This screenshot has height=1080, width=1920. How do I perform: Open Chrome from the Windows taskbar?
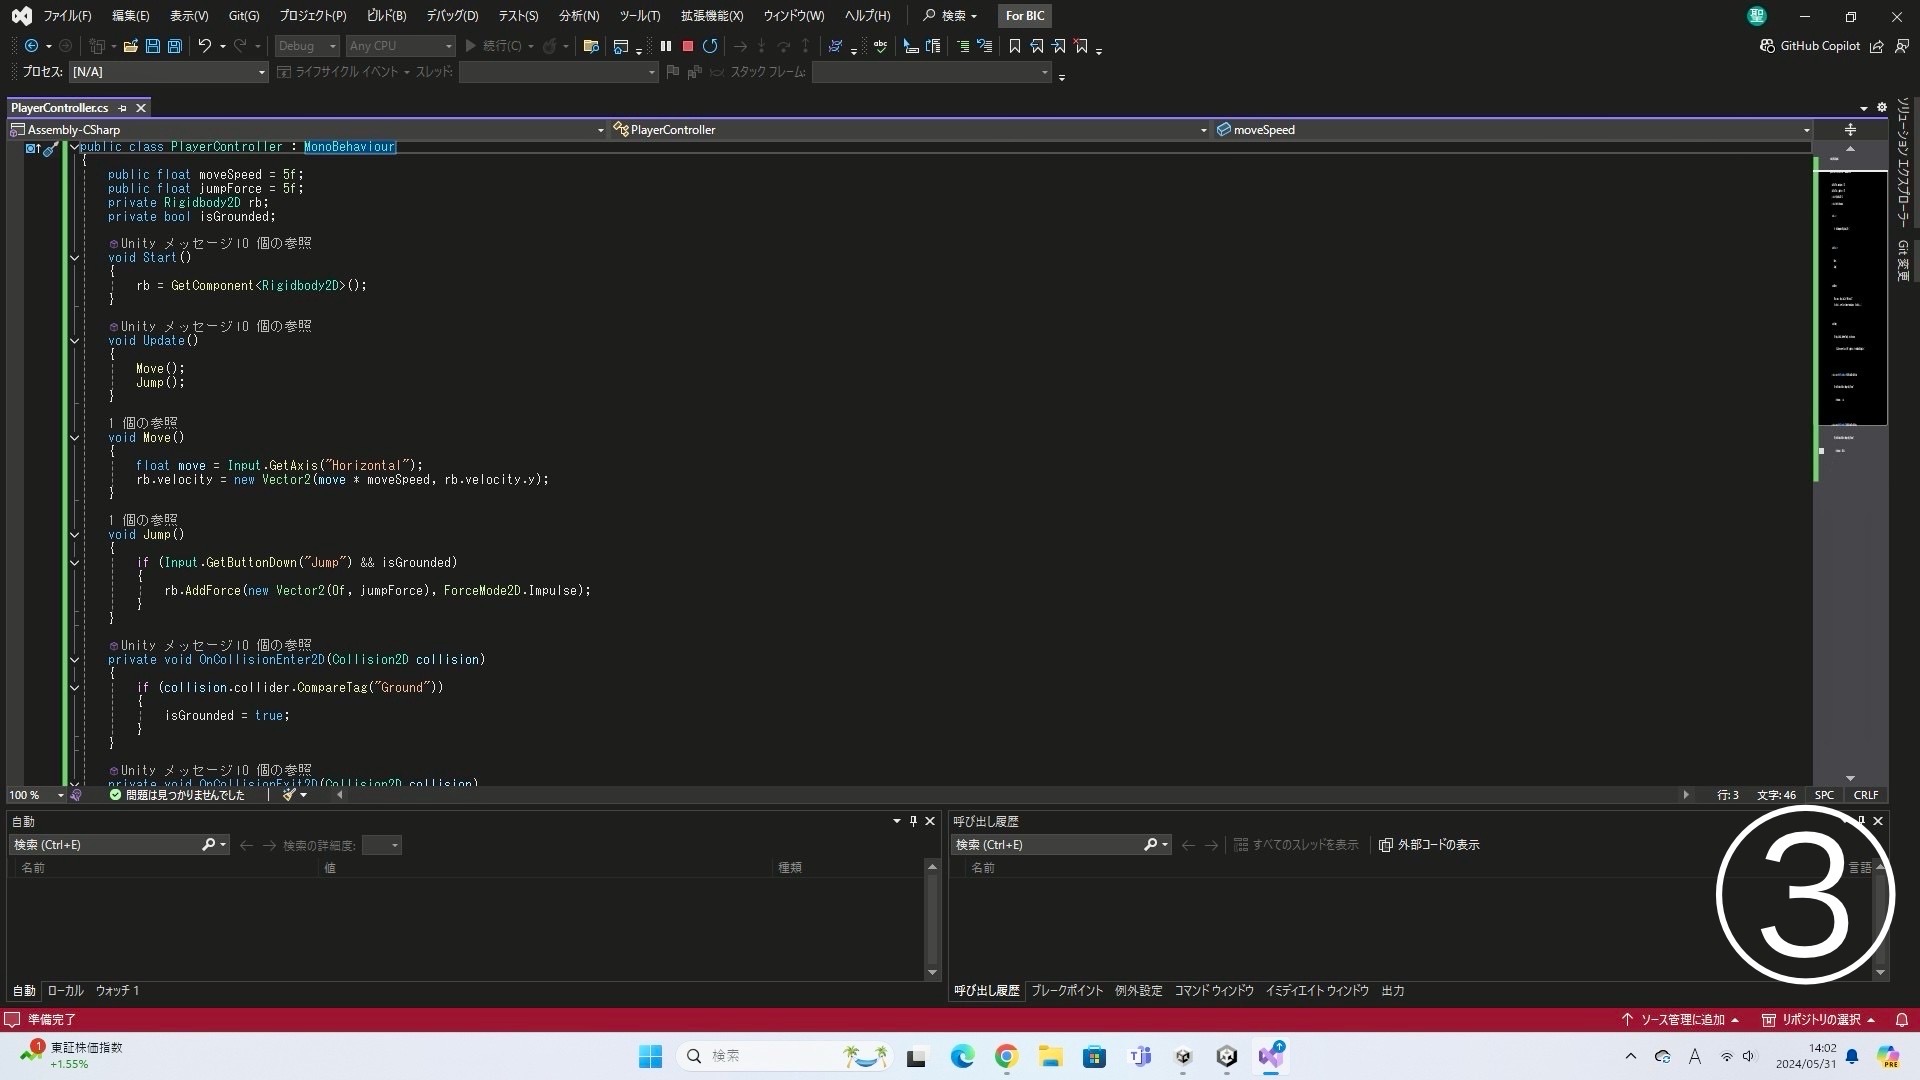[x=1006, y=1057]
